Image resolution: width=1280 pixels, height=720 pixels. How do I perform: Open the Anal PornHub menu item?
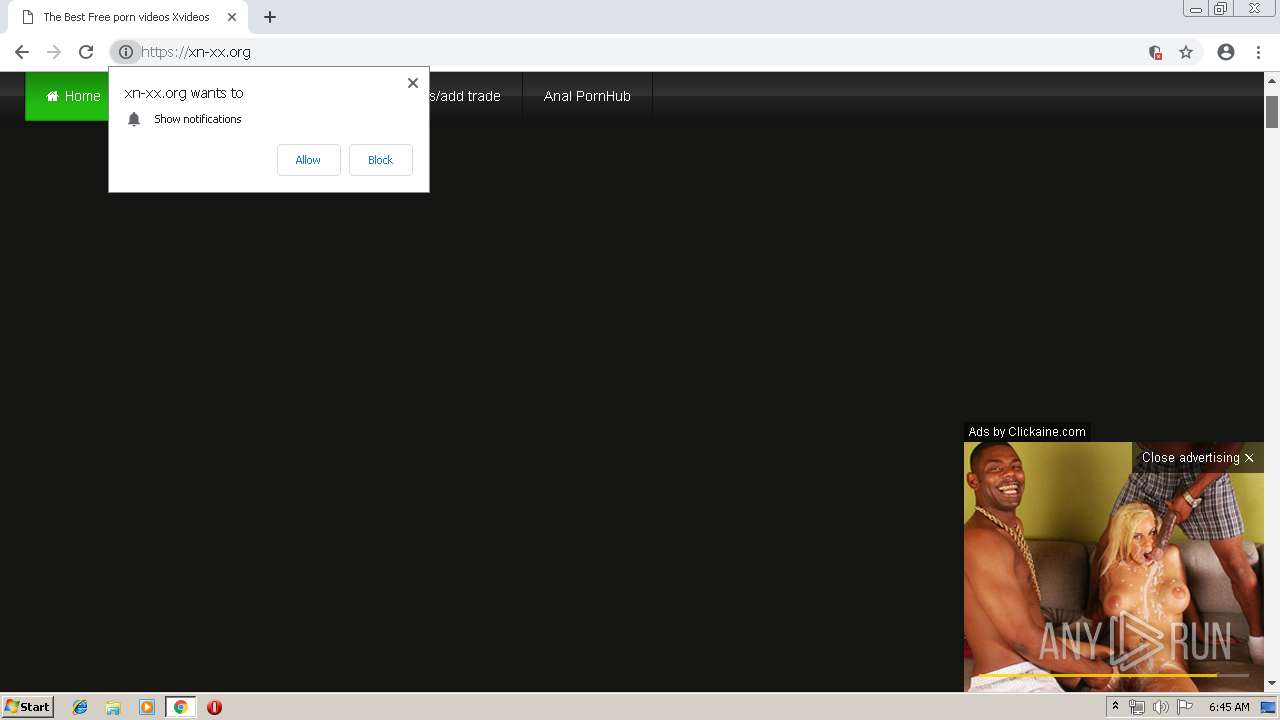click(587, 96)
